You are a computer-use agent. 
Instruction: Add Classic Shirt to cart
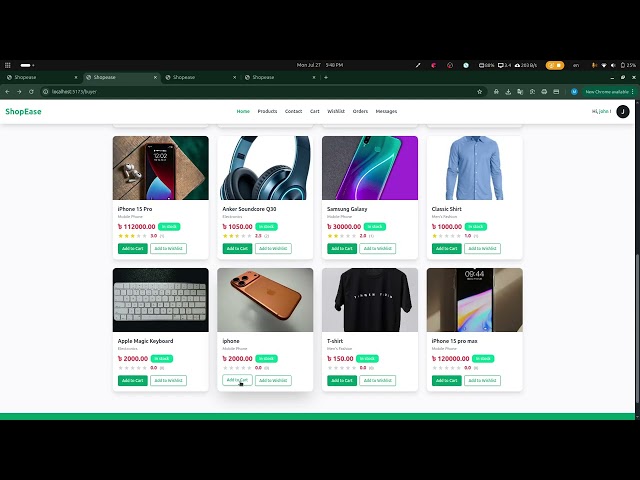coord(447,248)
